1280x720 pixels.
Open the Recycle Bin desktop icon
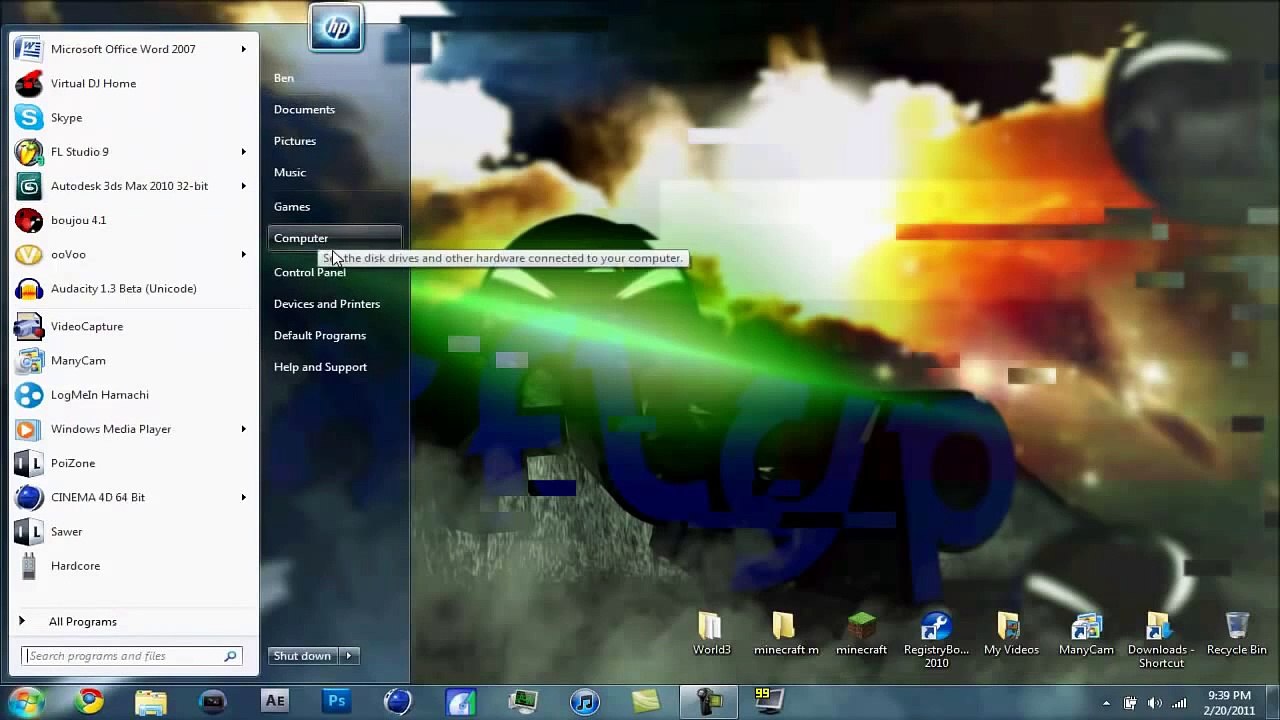click(1236, 634)
